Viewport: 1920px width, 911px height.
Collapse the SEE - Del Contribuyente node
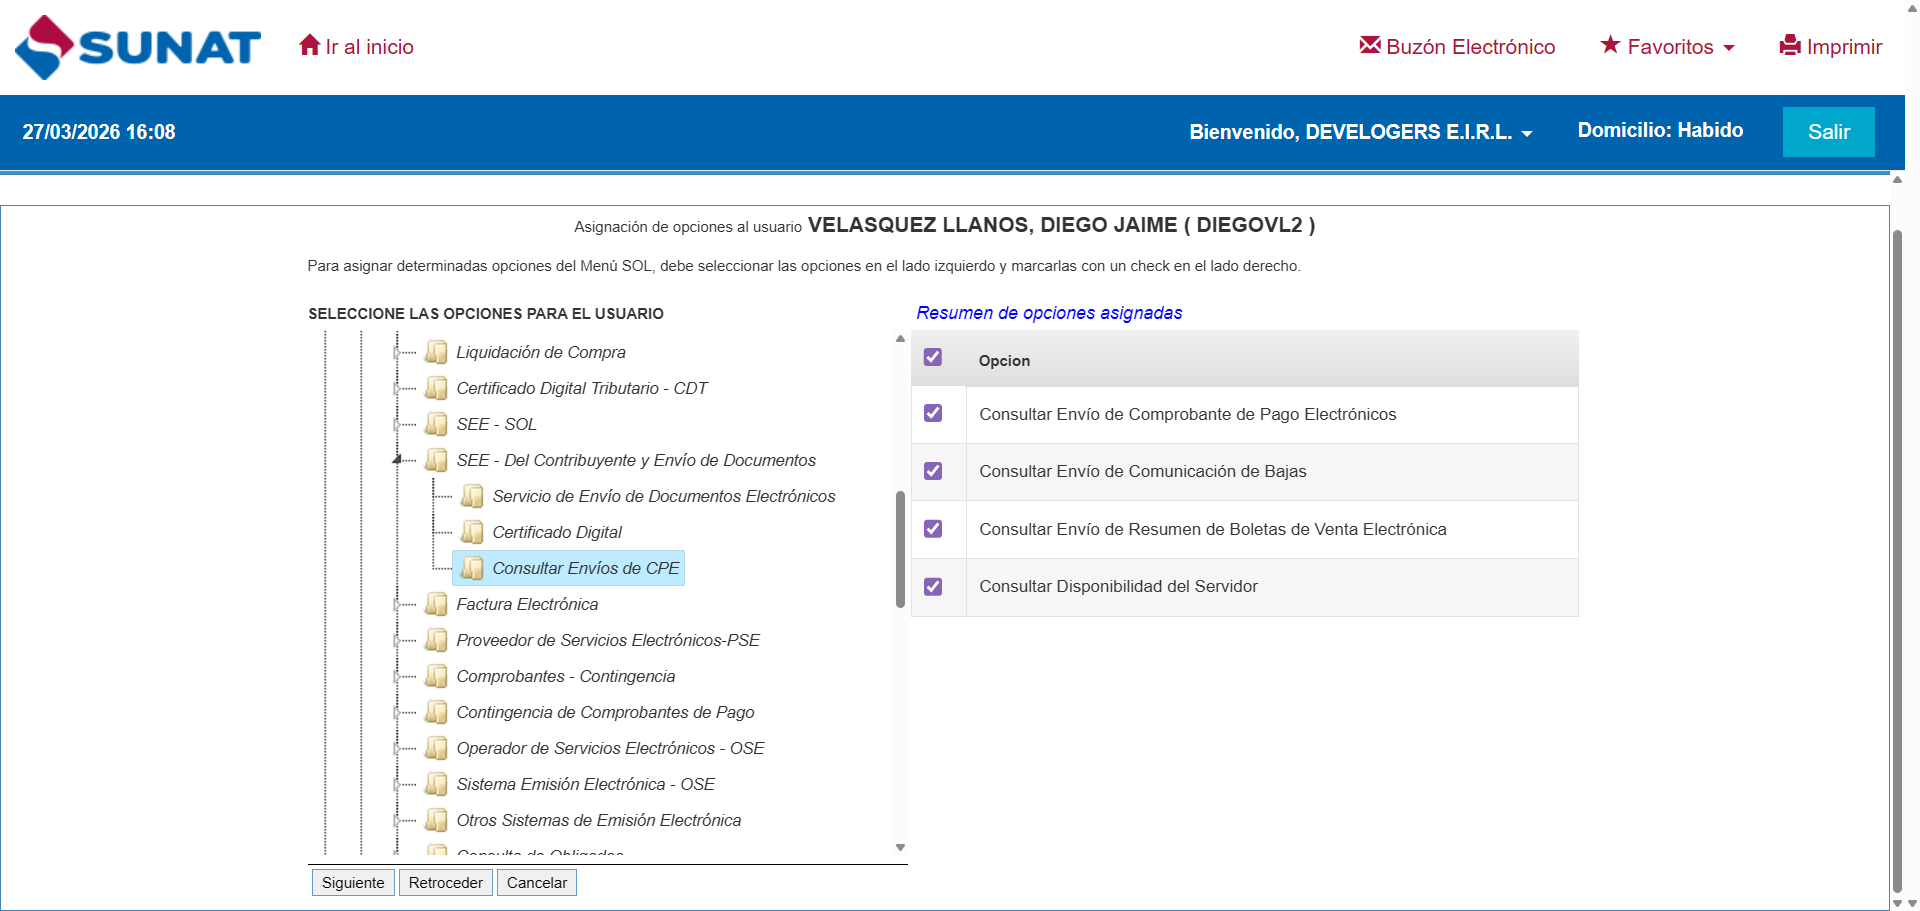tap(397, 460)
